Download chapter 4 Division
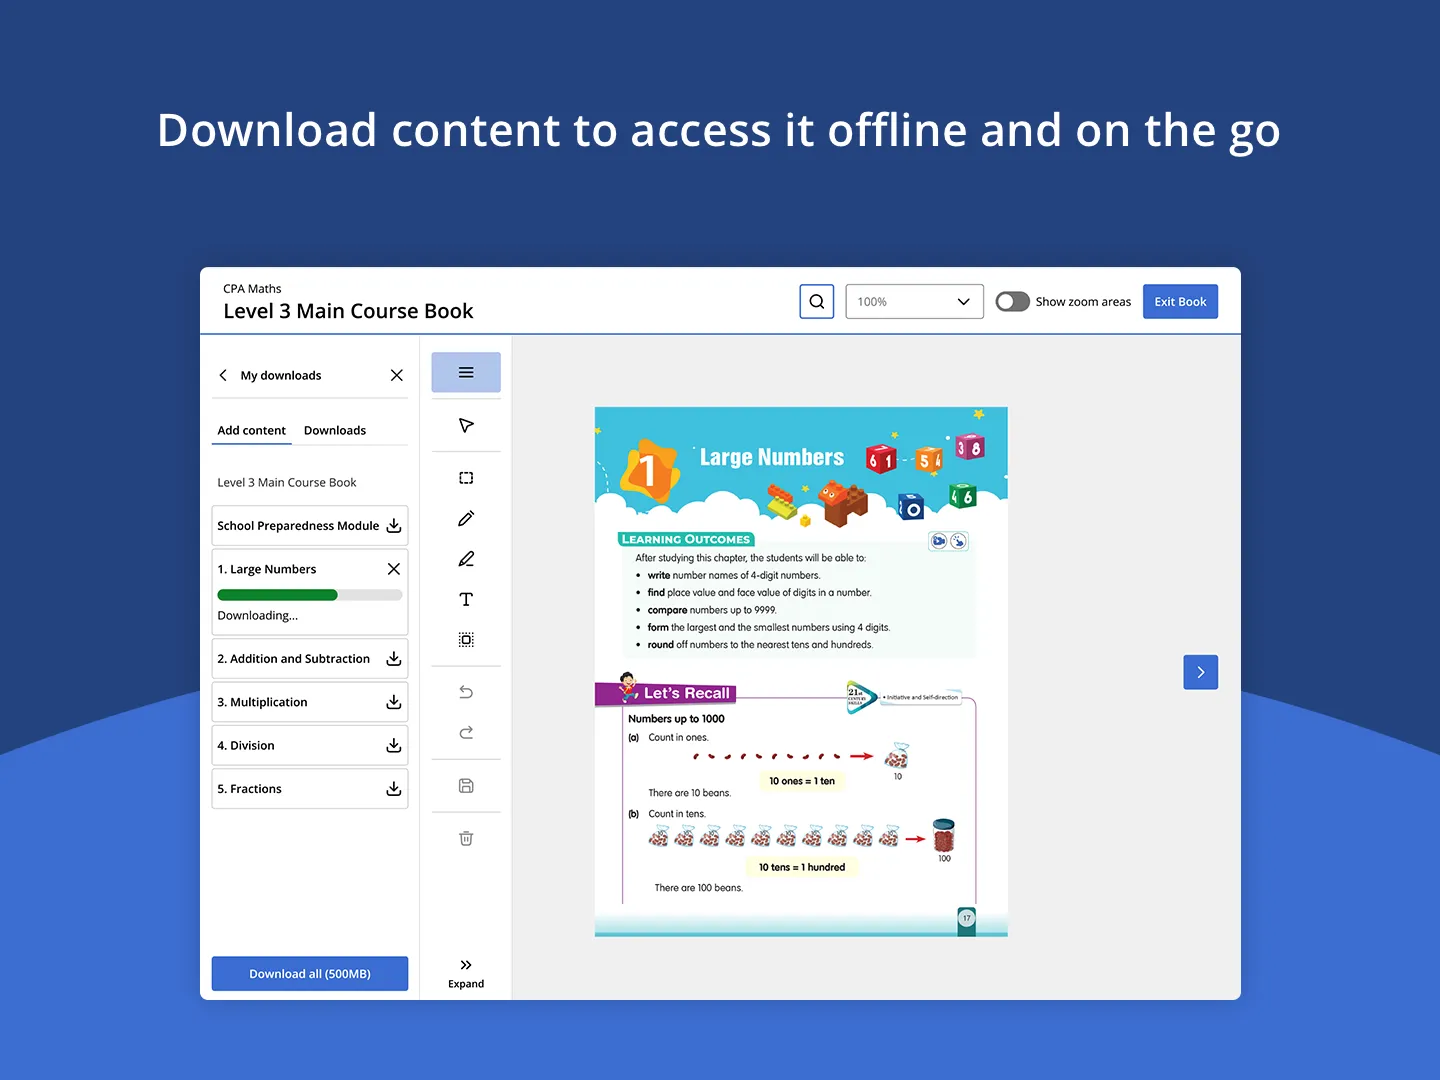Screen dimensions: 1440x1080 pos(394,746)
